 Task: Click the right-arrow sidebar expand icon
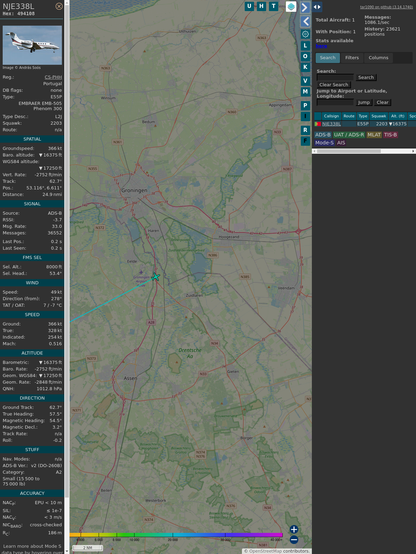pyautogui.click(x=305, y=7)
